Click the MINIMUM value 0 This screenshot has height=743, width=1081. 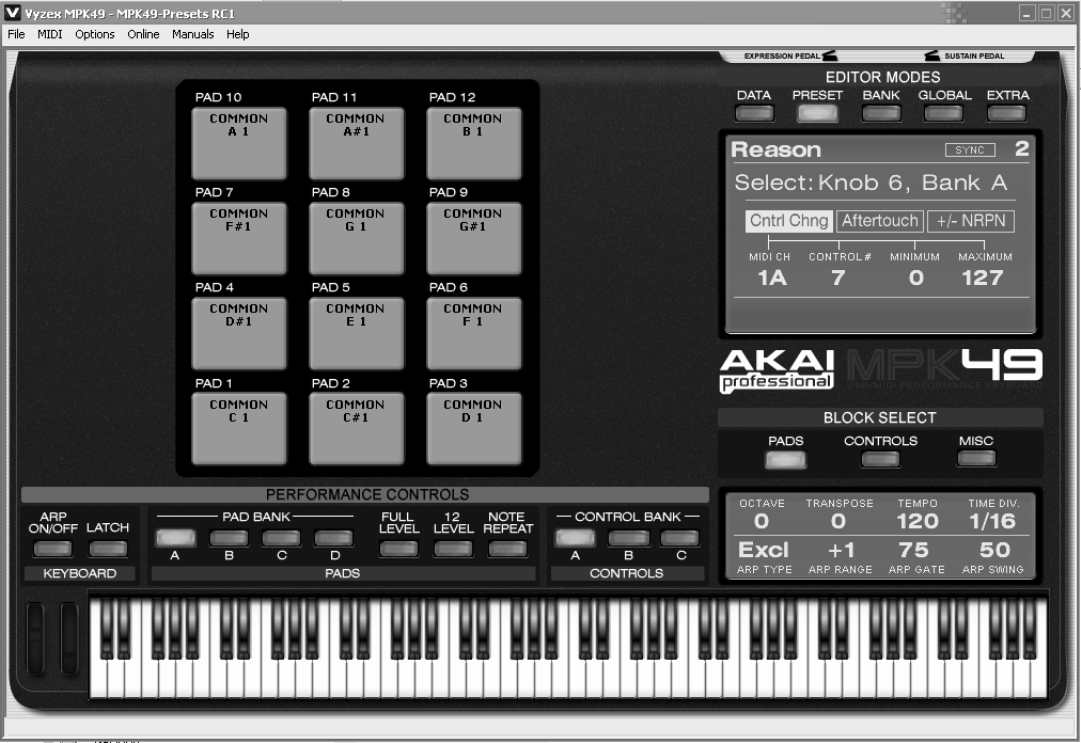(x=916, y=278)
